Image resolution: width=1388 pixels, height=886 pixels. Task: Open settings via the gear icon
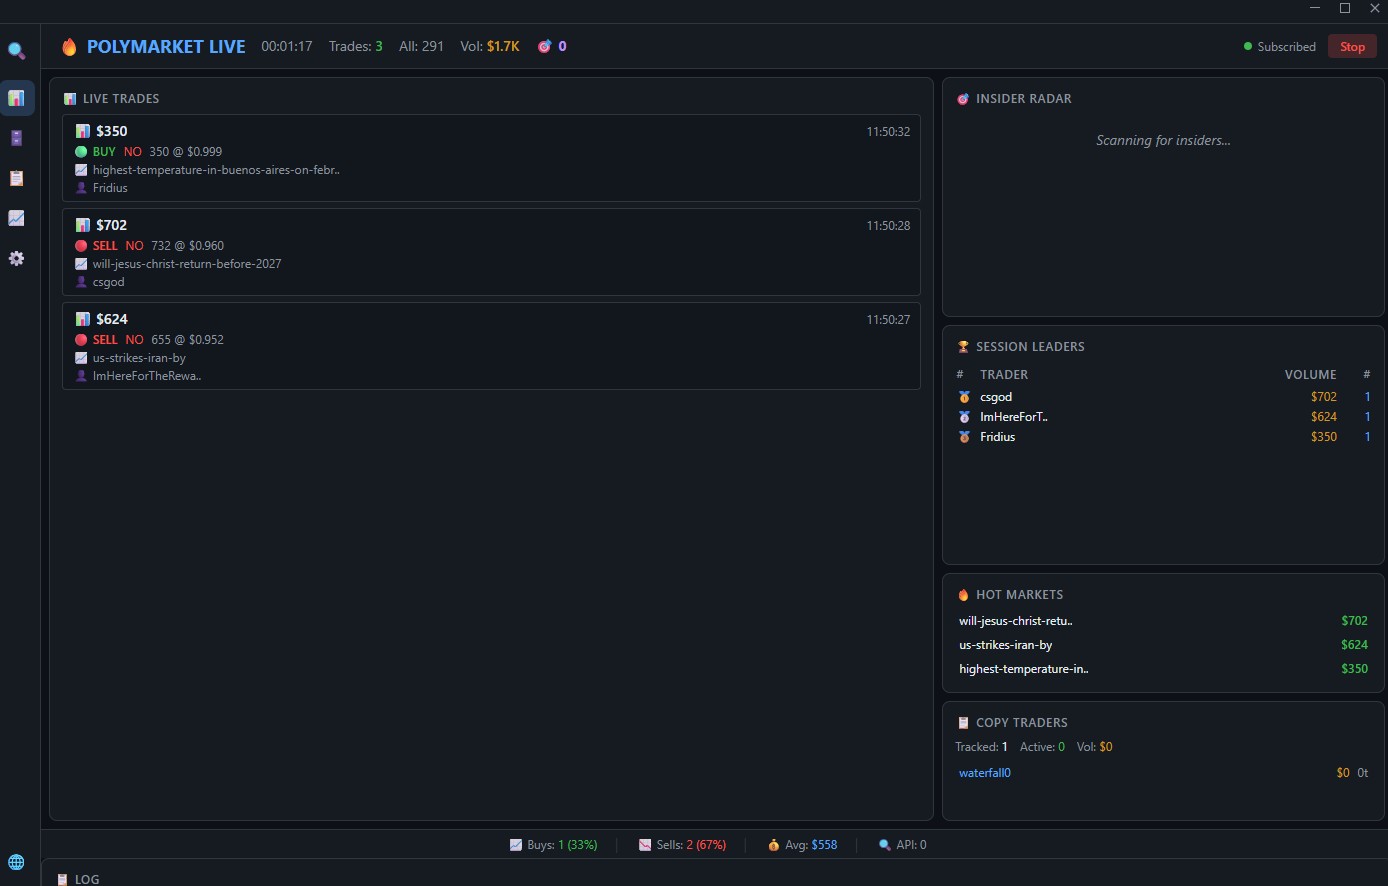click(17, 258)
